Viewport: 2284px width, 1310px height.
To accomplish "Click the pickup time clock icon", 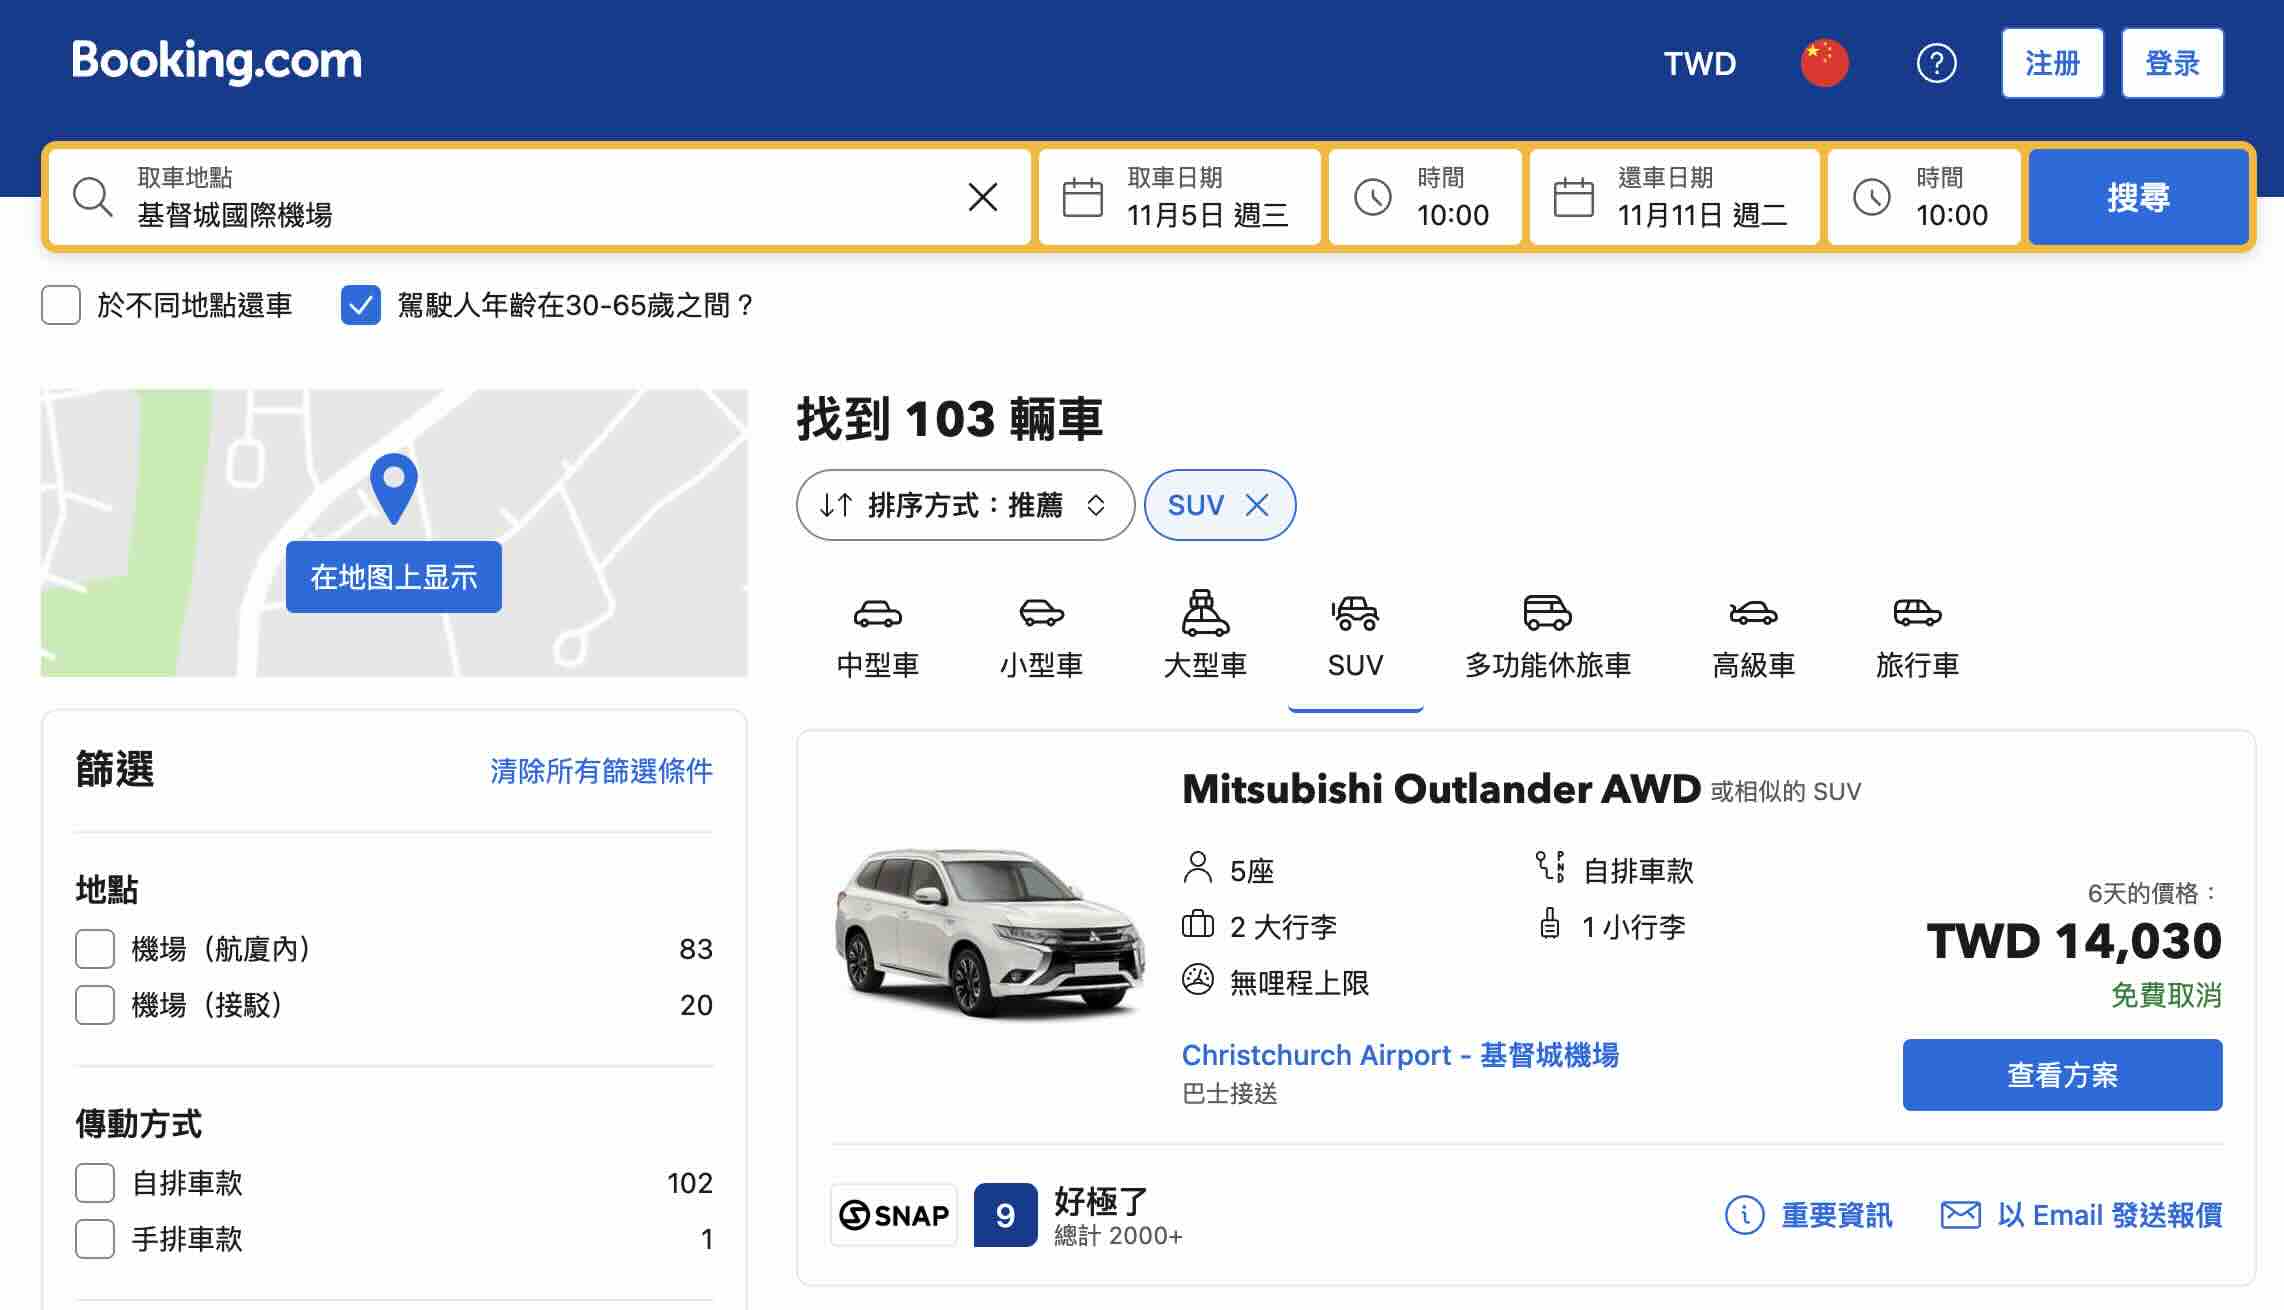I will point(1372,197).
